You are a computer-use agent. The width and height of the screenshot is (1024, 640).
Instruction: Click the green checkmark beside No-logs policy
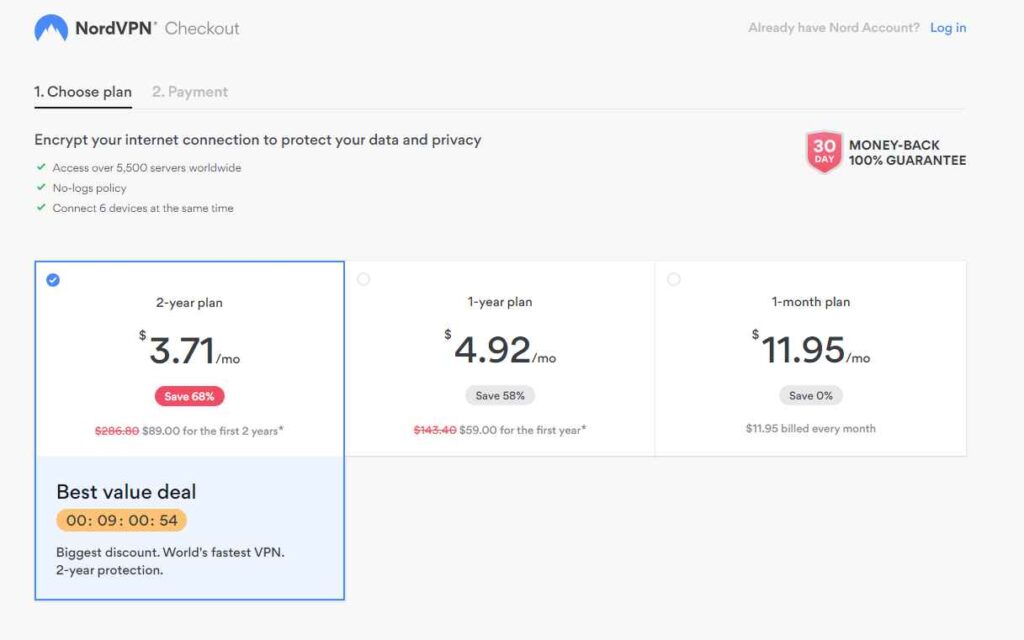pyautogui.click(x=41, y=188)
